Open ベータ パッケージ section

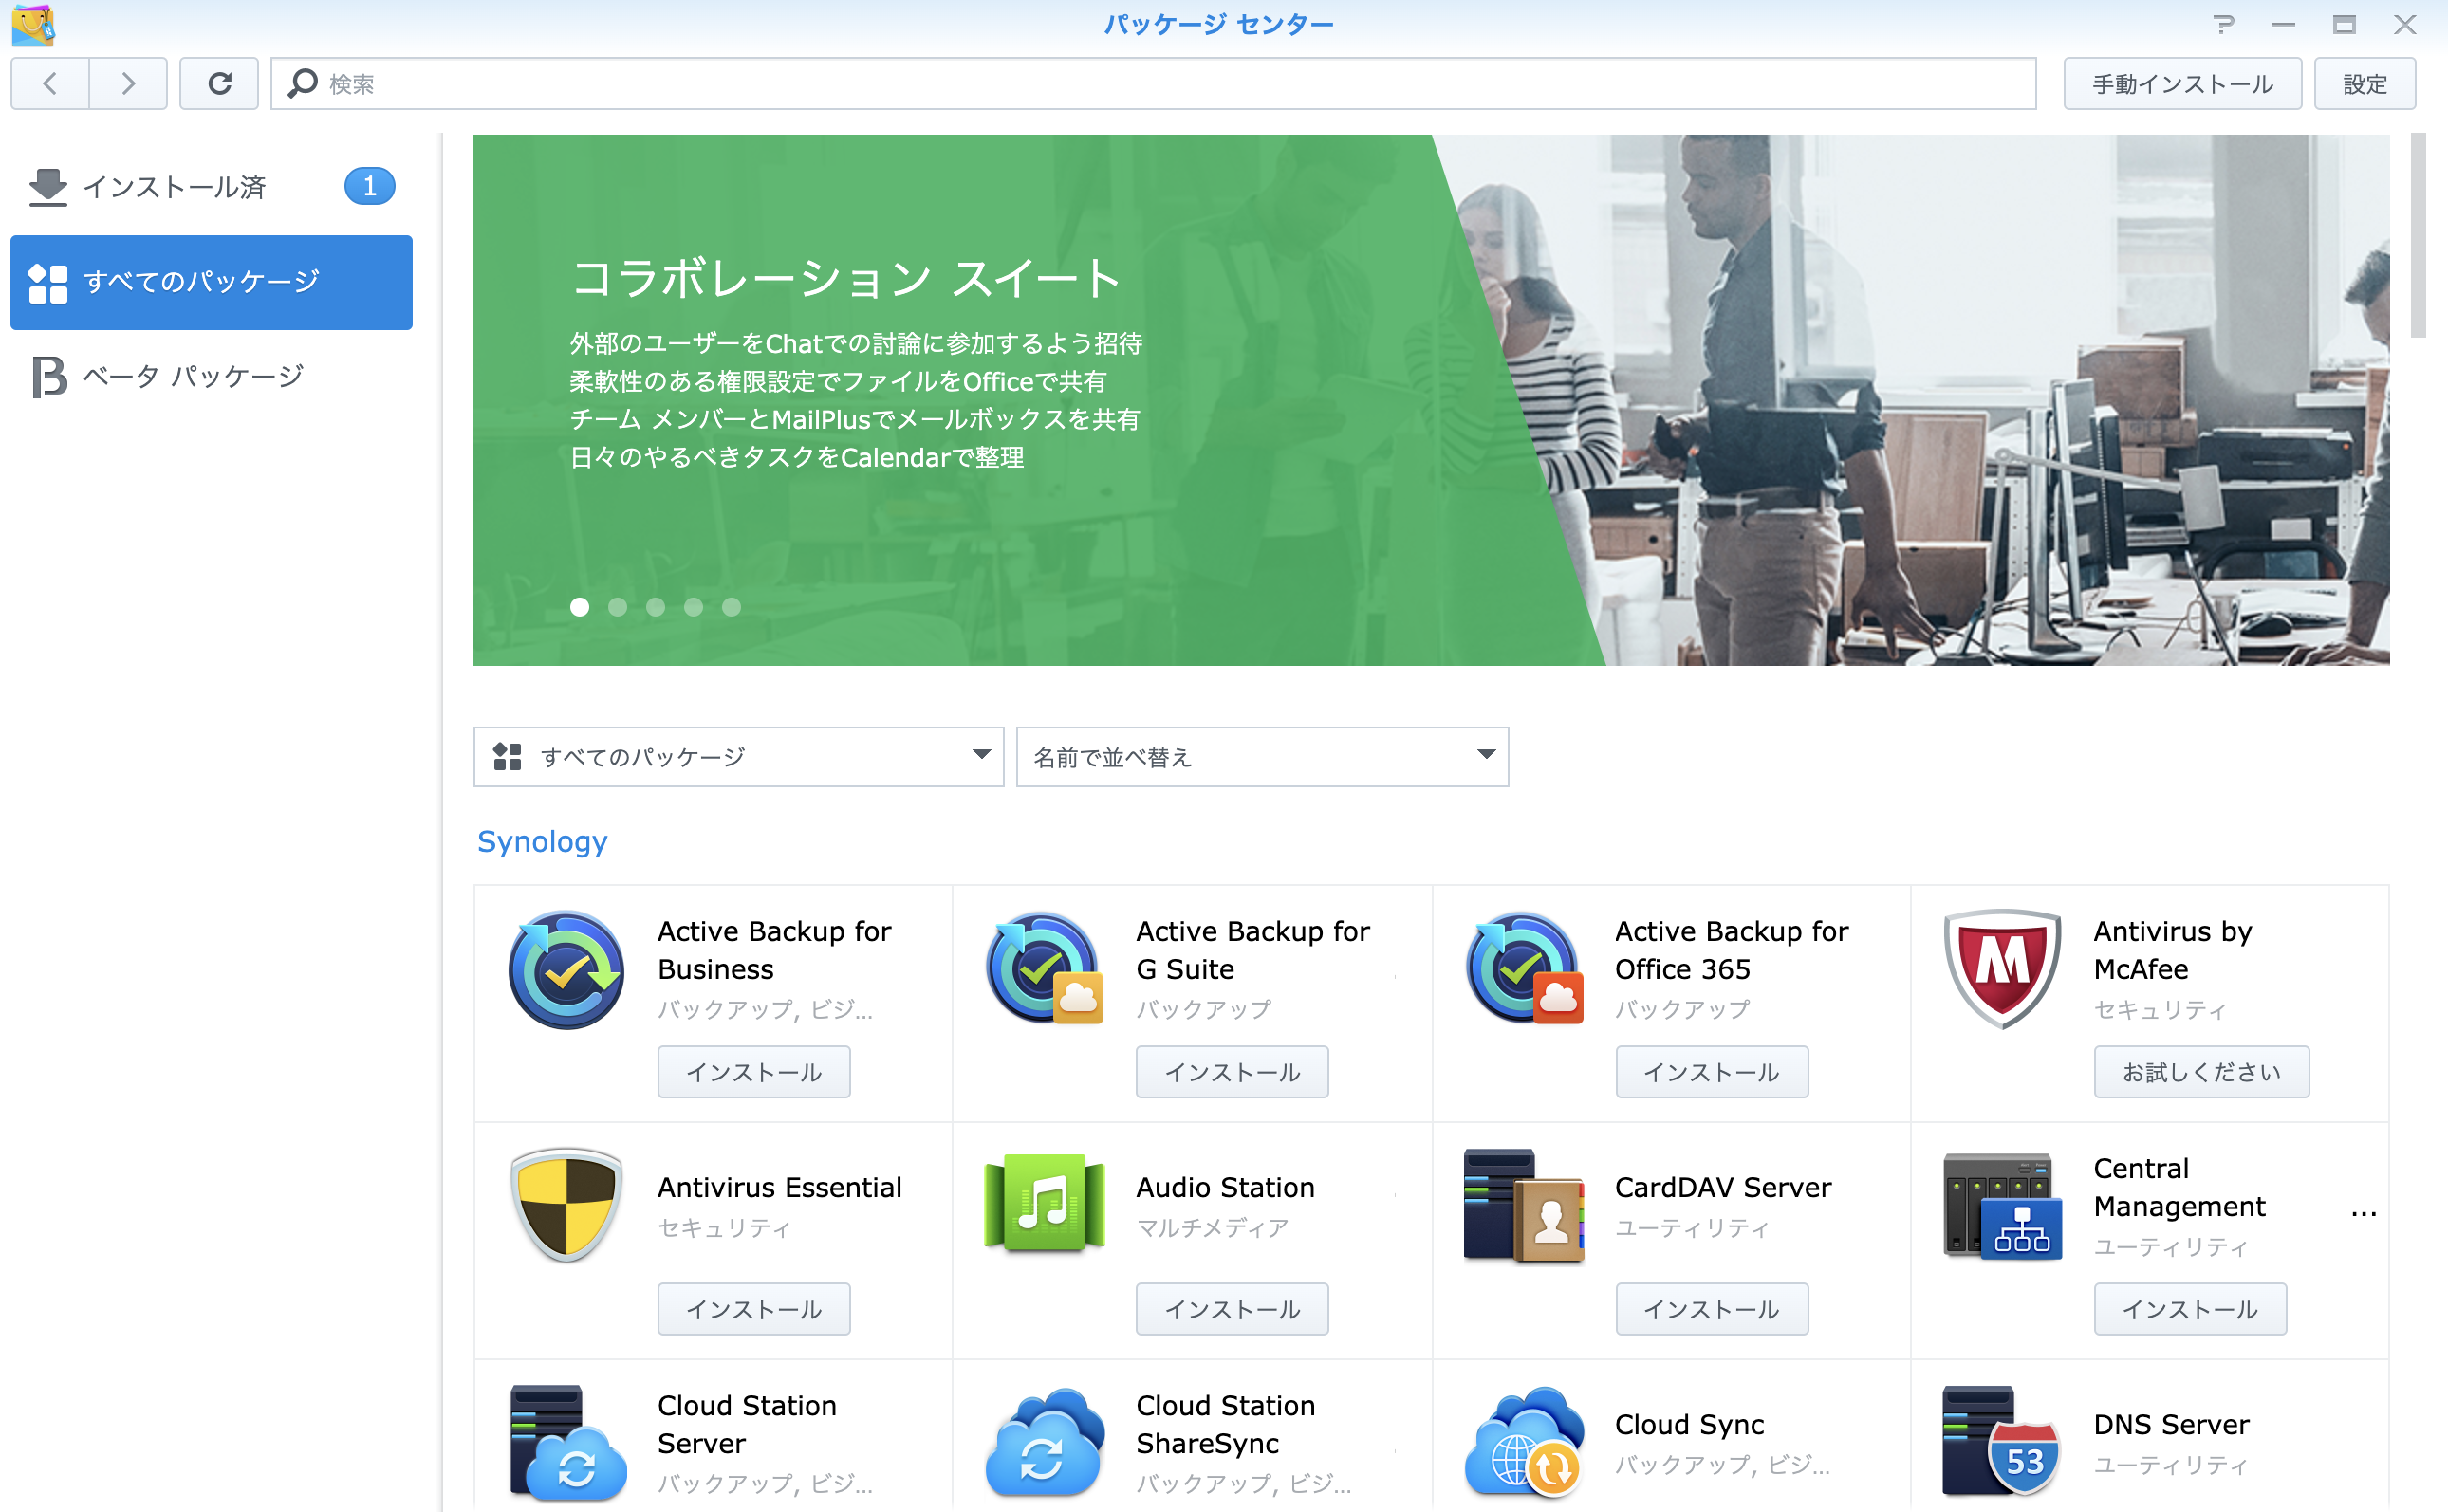[x=211, y=377]
